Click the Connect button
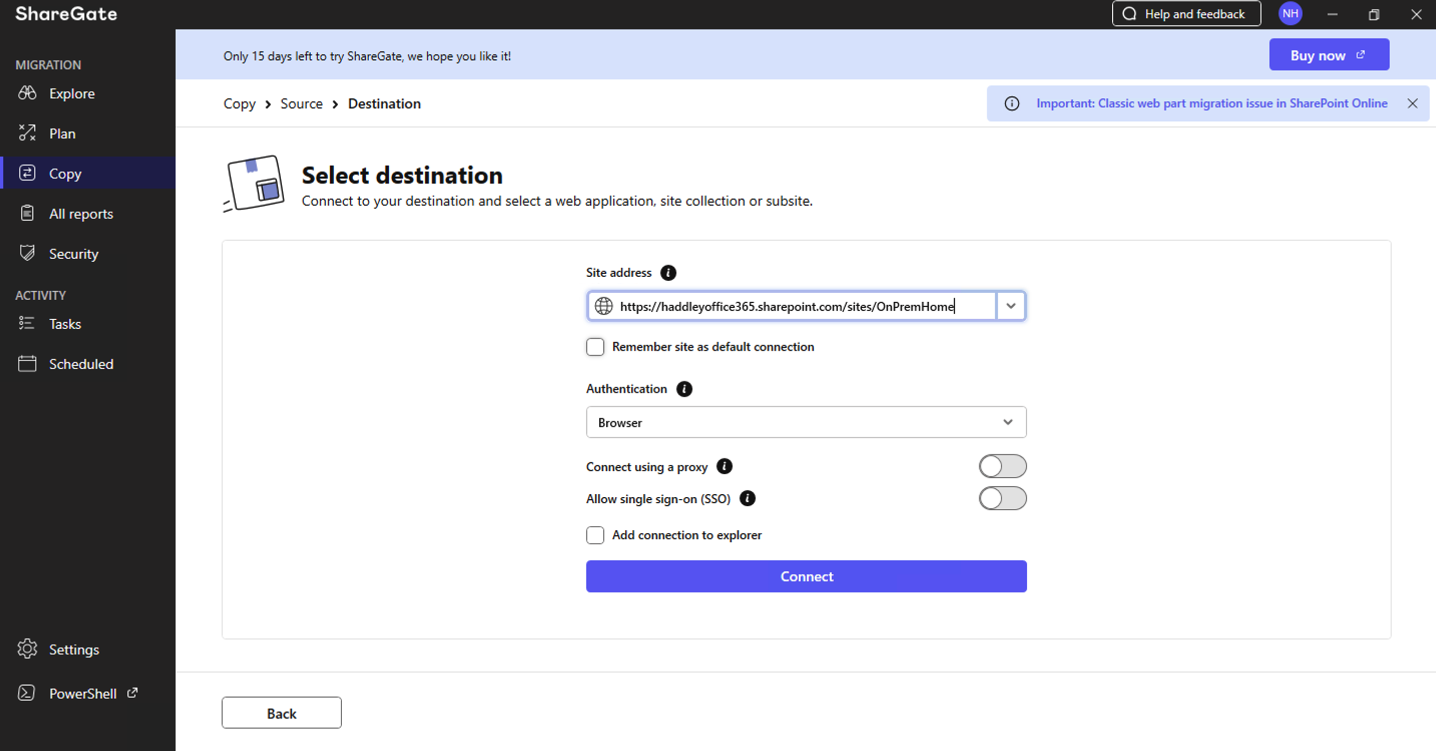This screenshot has width=1436, height=751. (x=806, y=576)
